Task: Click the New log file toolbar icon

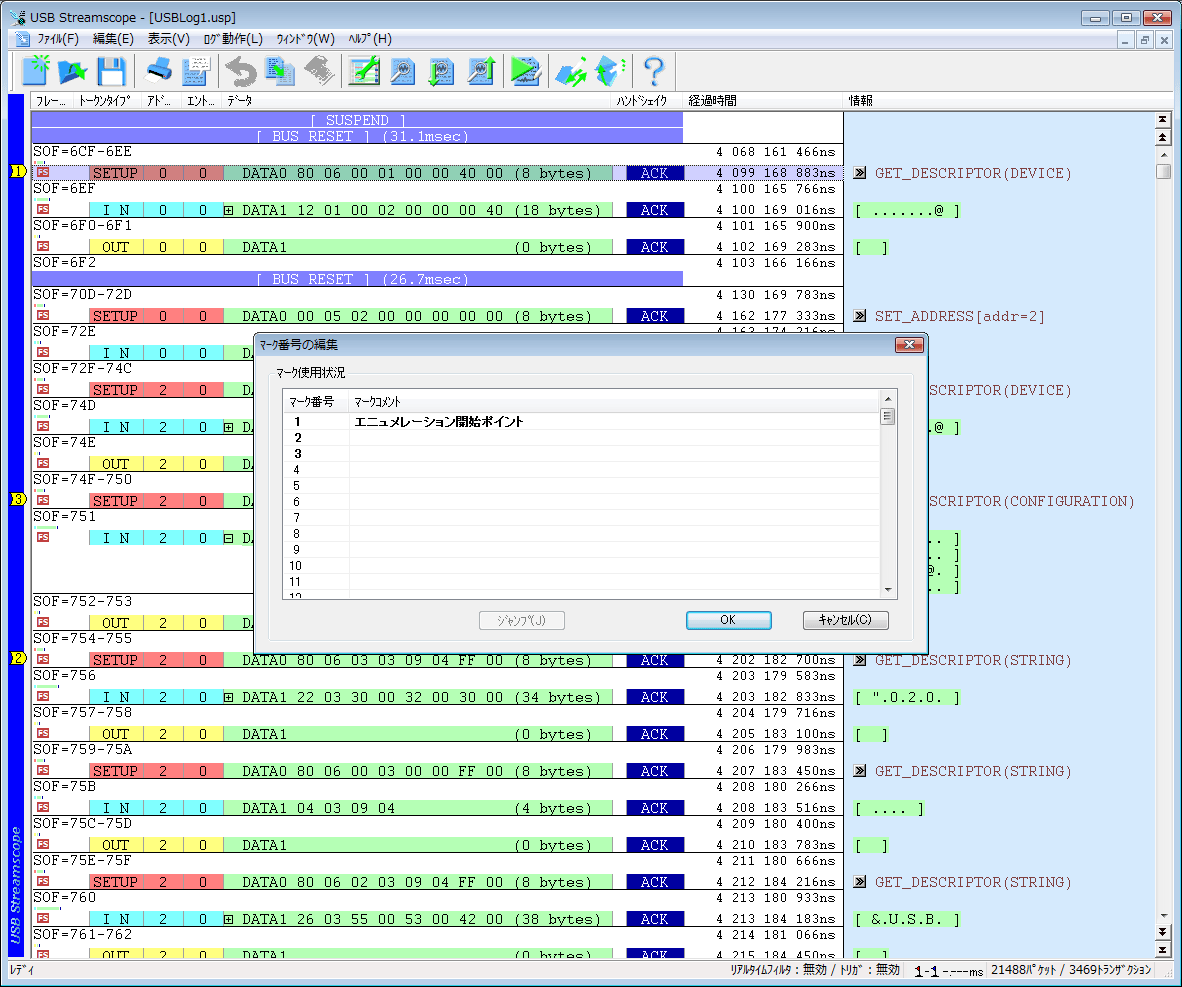Action: (x=35, y=71)
